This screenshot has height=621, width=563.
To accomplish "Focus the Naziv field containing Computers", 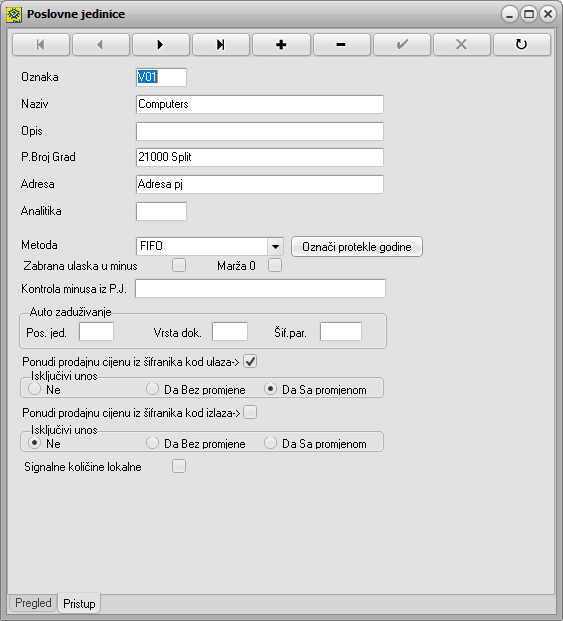I will pyautogui.click(x=260, y=104).
